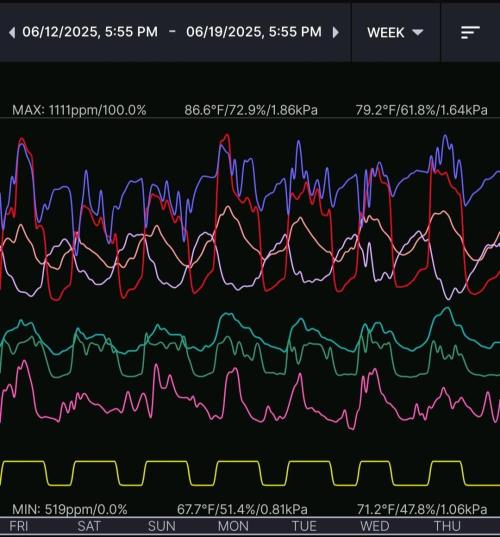This screenshot has height=537, width=500.
Task: Select end date 06/19/2025, 5:55 PM
Action: (x=254, y=32)
